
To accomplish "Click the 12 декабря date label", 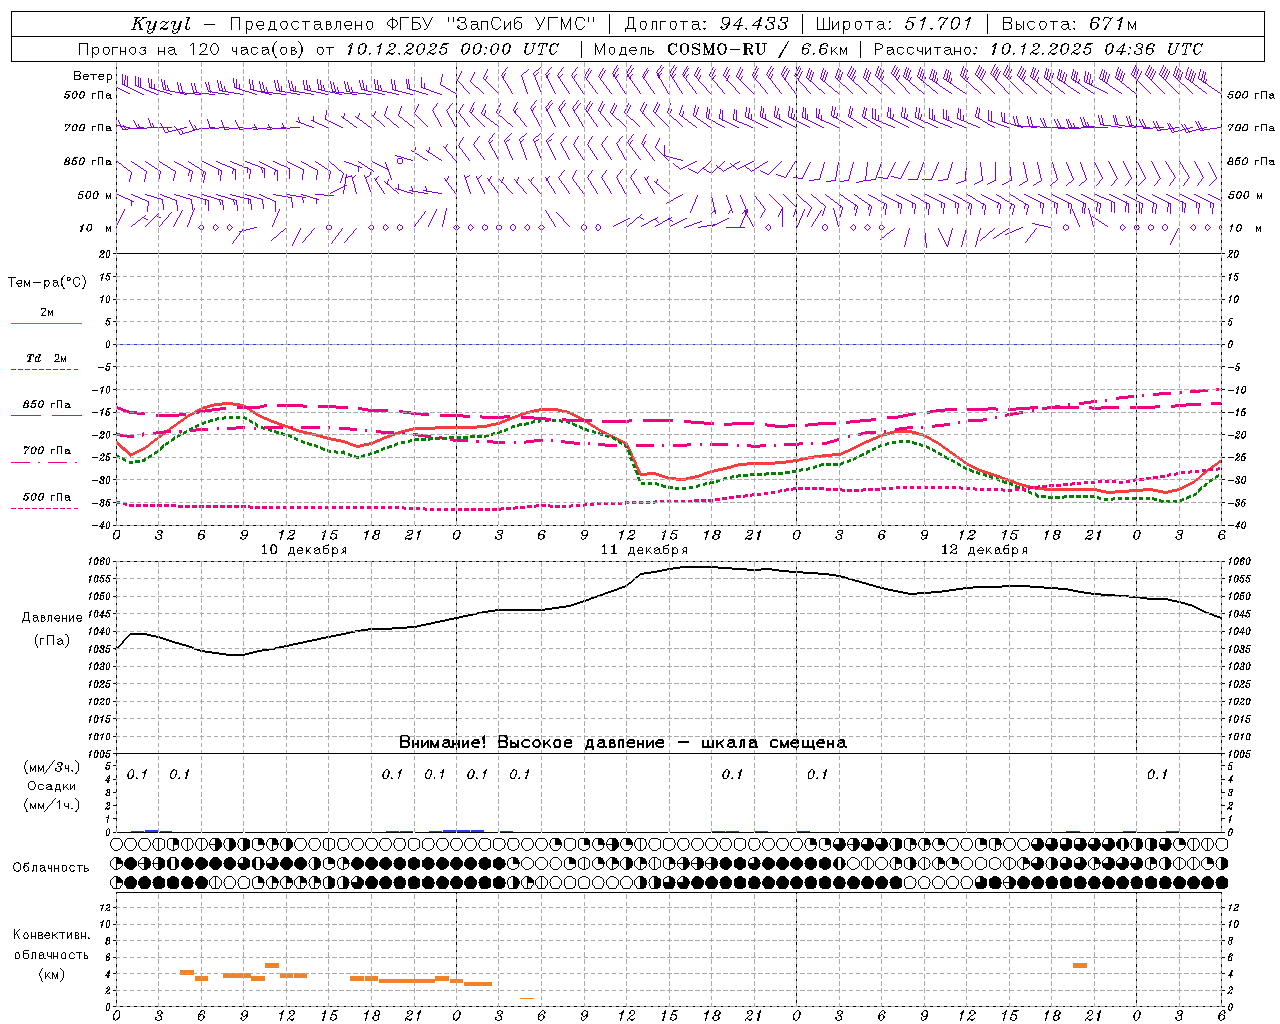I will point(984,550).
